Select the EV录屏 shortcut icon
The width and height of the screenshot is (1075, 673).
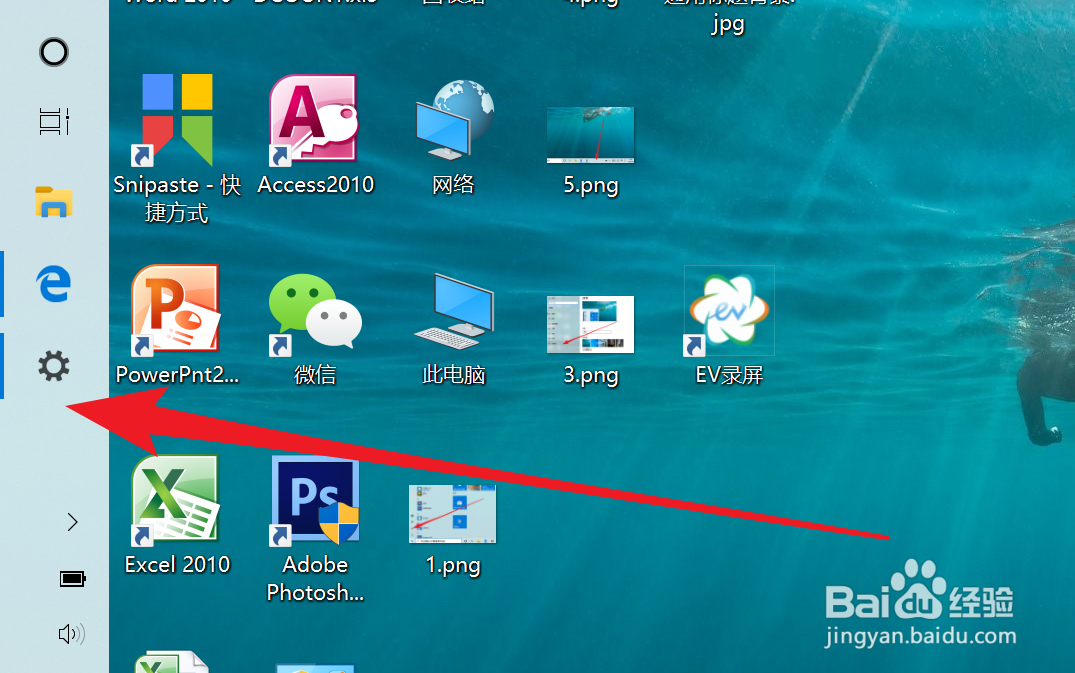729,312
